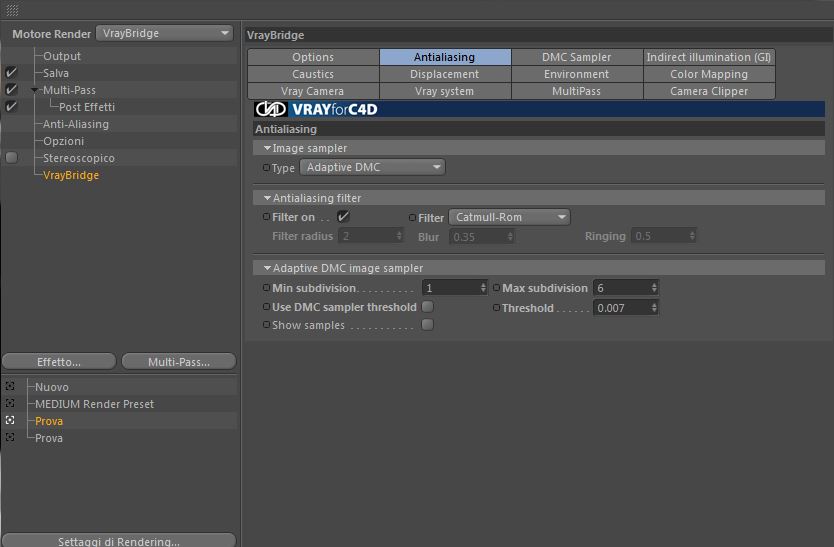Click the Max subdivision stepper arrows

[654, 288]
